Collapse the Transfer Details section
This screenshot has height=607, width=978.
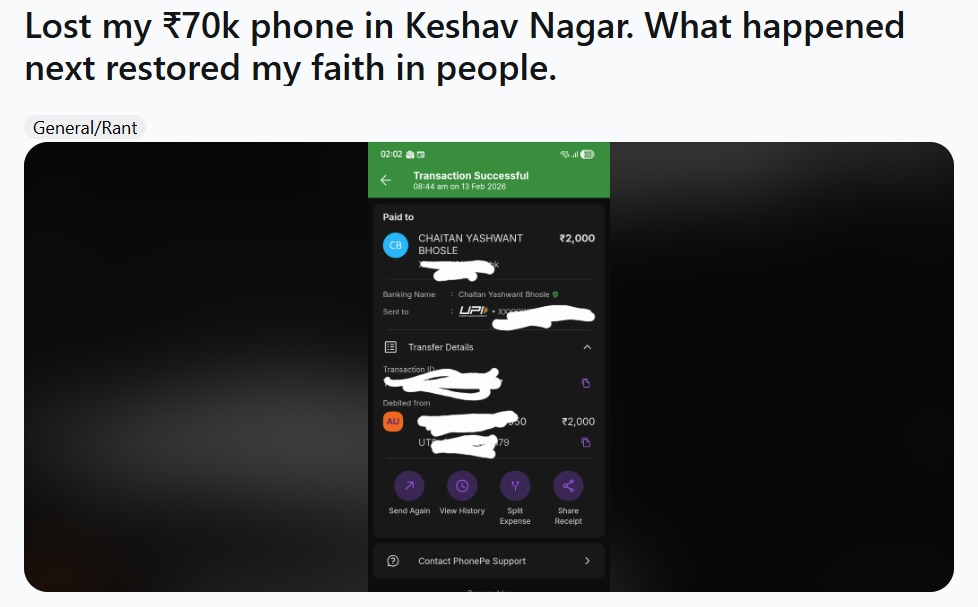click(587, 347)
